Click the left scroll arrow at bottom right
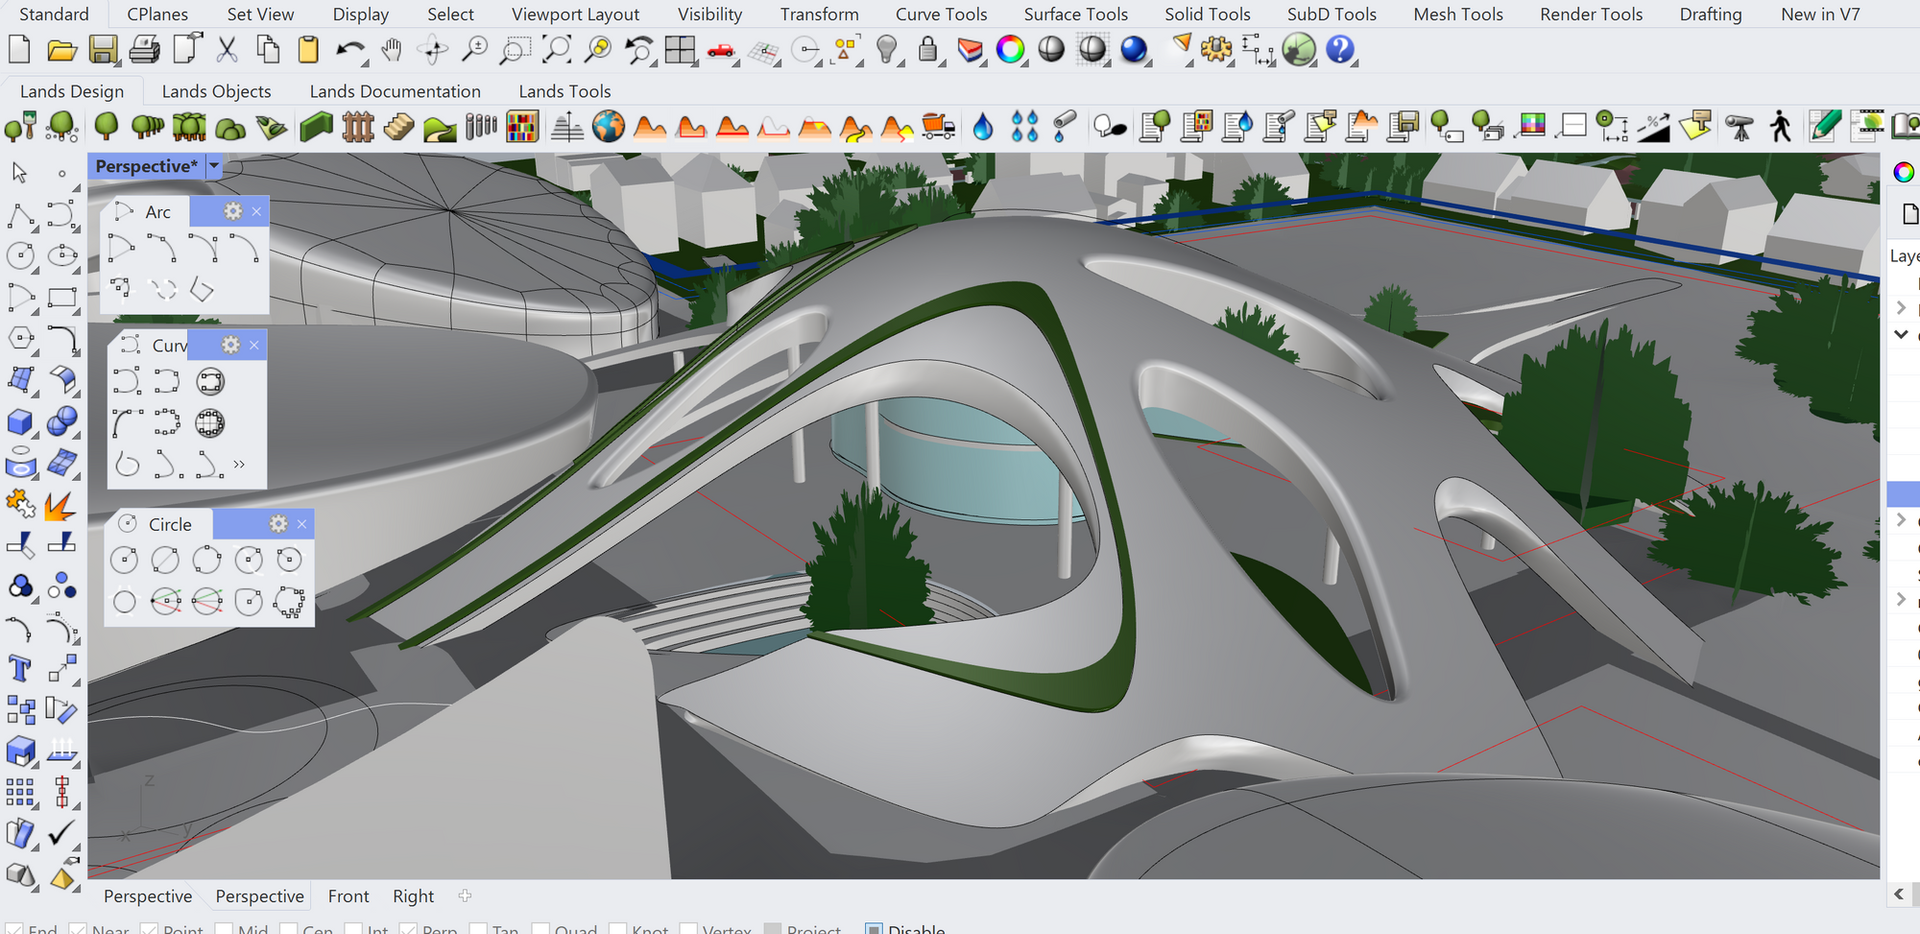Screen dimensions: 1920x934 (1899, 894)
